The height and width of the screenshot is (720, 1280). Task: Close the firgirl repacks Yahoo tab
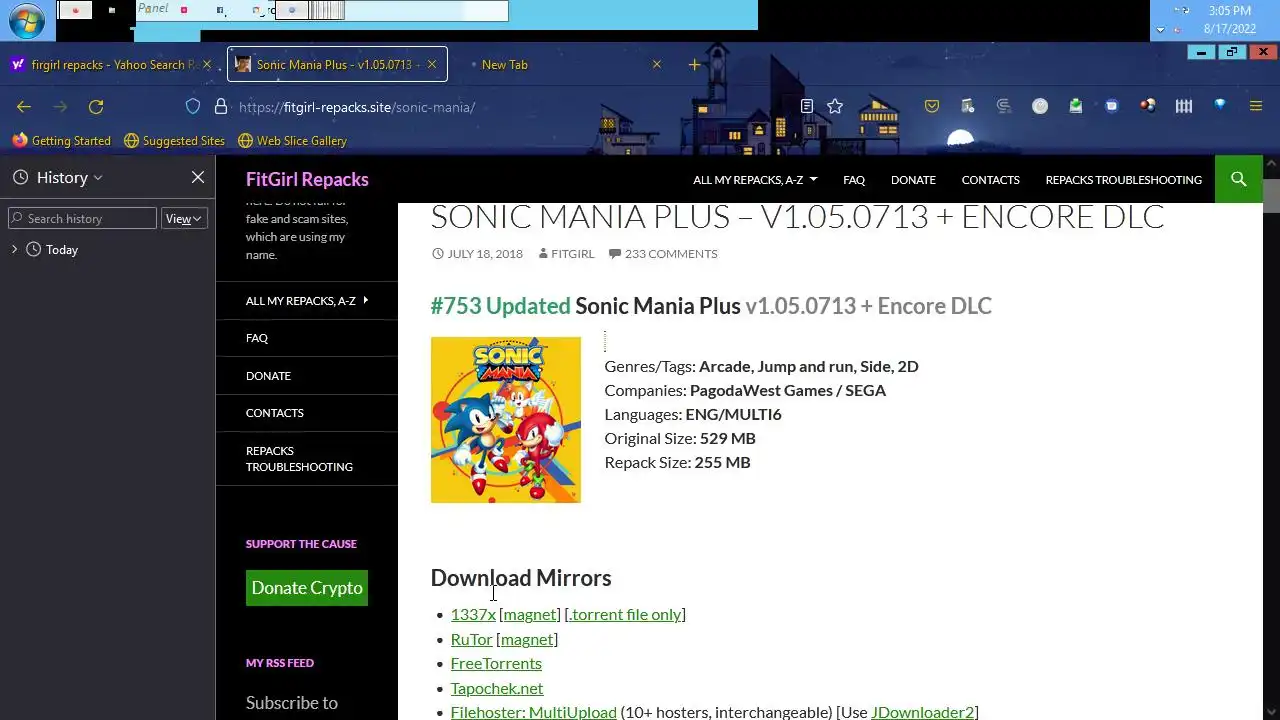click(x=207, y=64)
